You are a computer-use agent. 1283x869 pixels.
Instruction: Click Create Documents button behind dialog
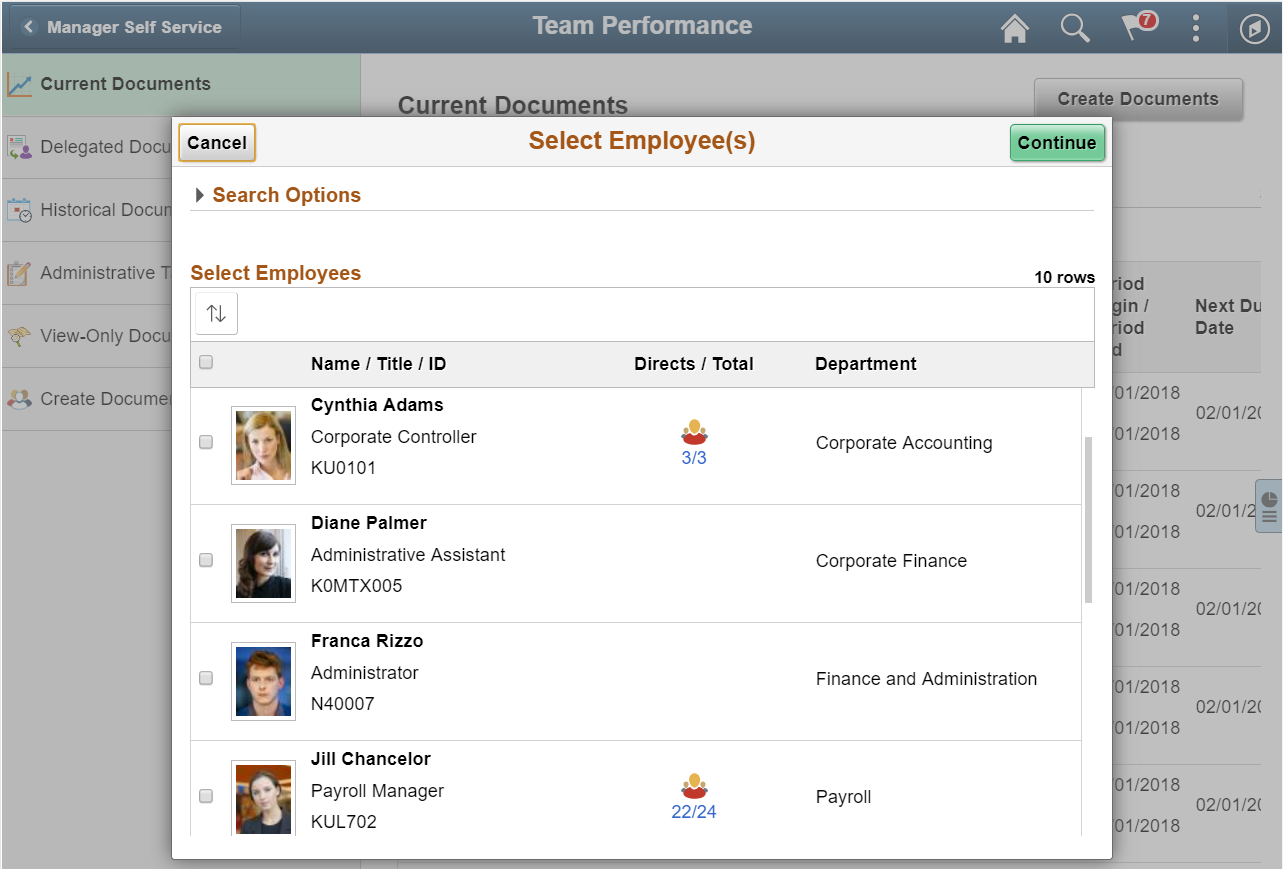1138,98
